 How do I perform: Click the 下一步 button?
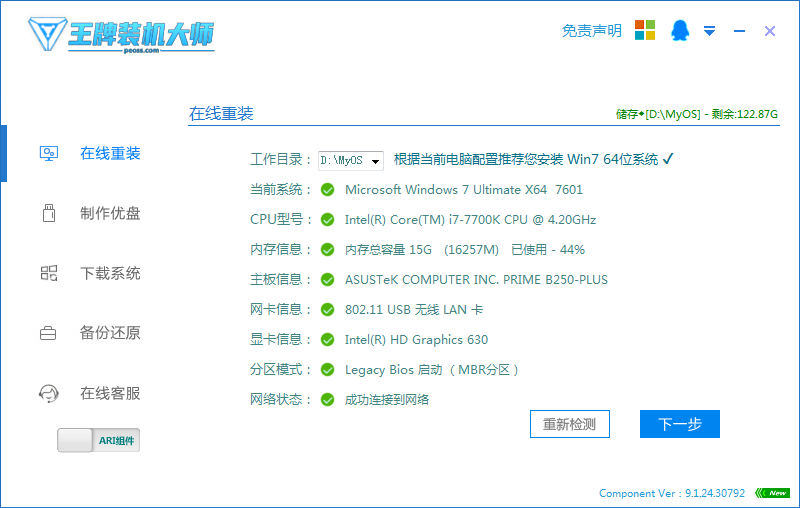pyautogui.click(x=680, y=424)
